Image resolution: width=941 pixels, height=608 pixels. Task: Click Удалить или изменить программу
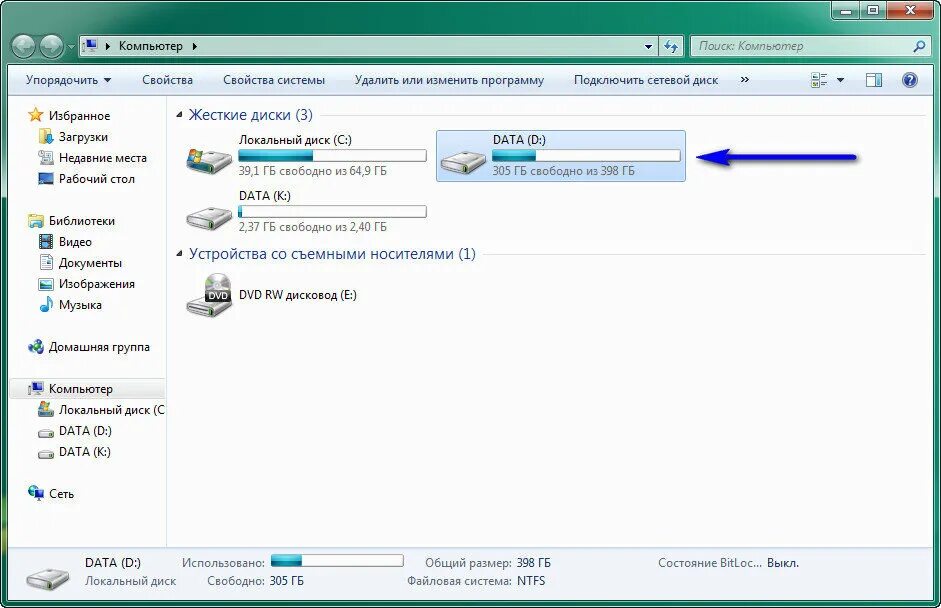449,80
